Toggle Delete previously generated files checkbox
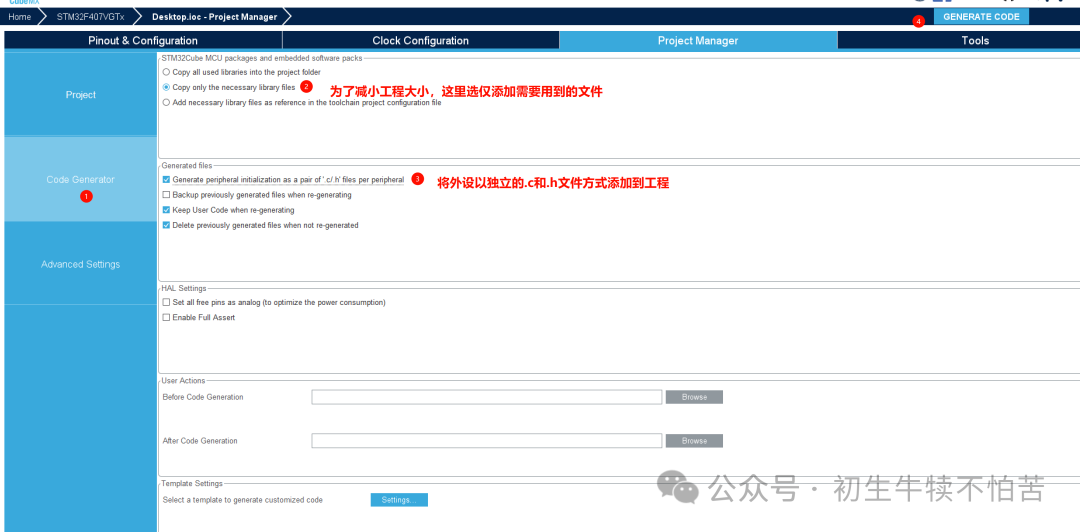1080x532 pixels. coord(166,225)
